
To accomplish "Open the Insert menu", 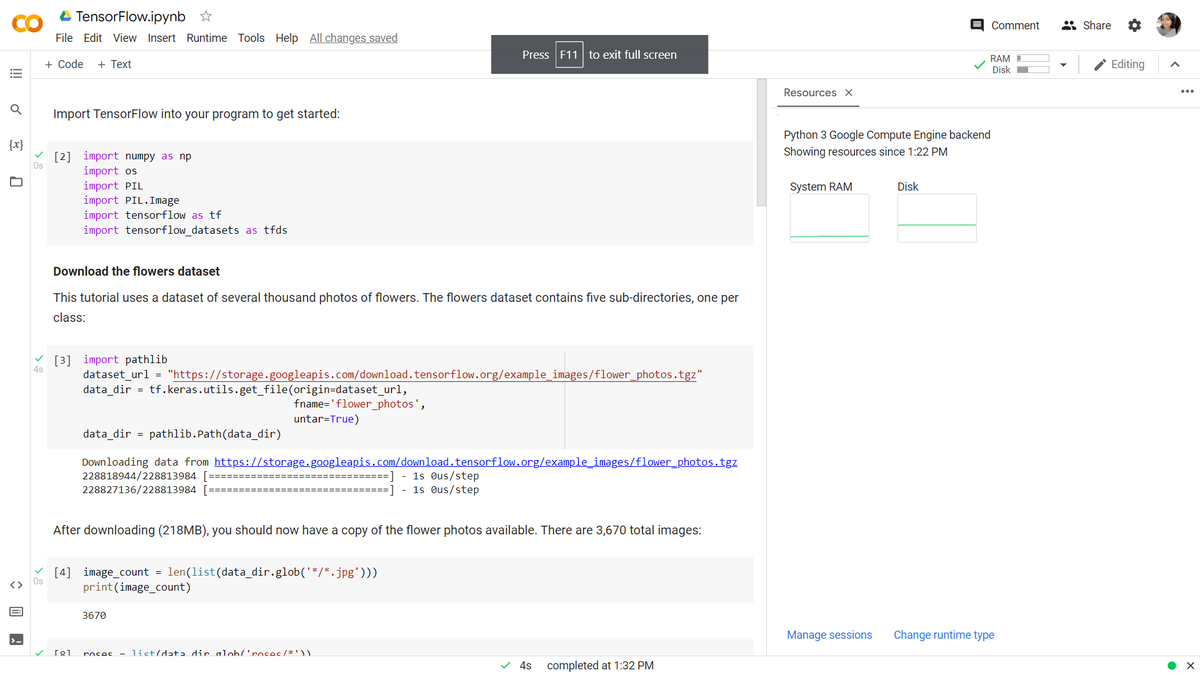I will [x=162, y=38].
